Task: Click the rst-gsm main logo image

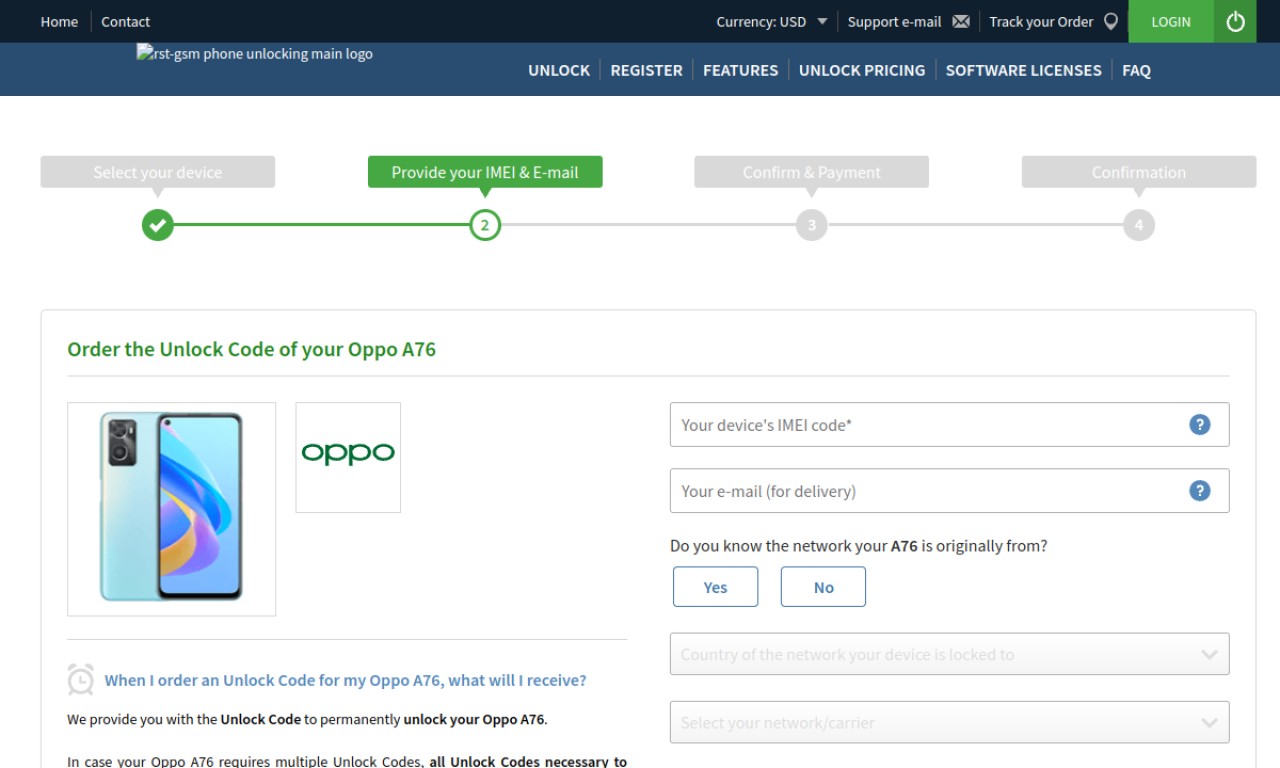Action: (x=255, y=53)
